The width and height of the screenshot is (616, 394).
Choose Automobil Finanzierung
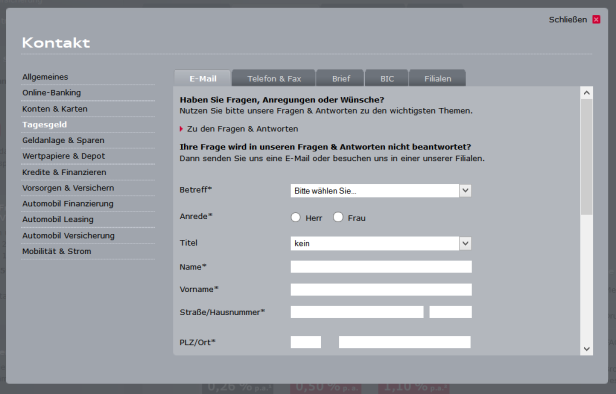tap(68, 203)
